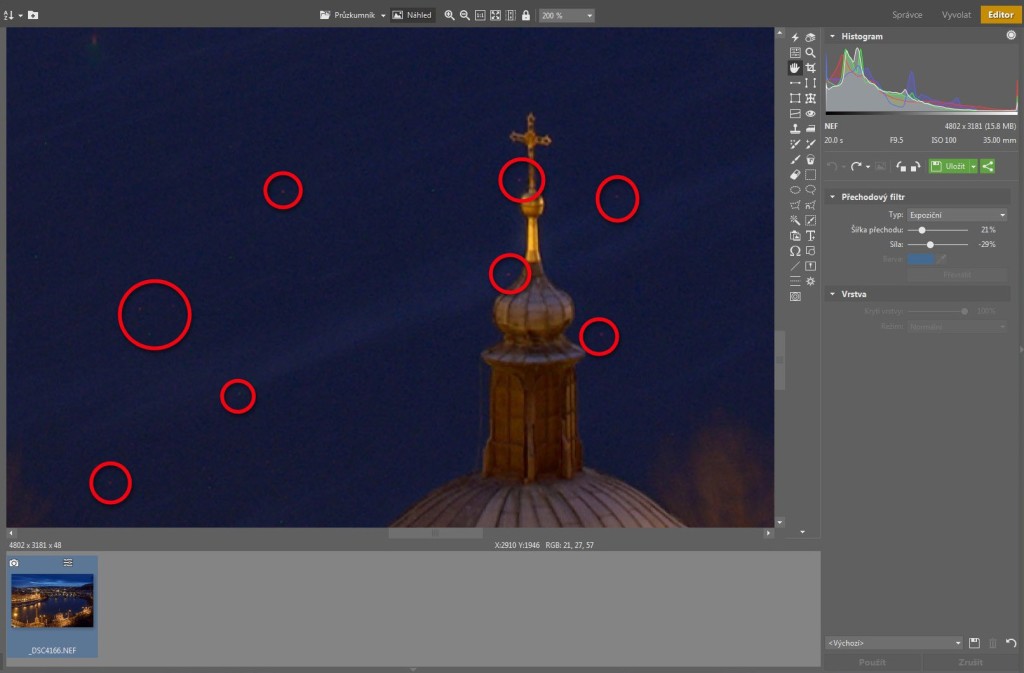Click the Uložit save button
1024x673 pixels.
point(949,166)
